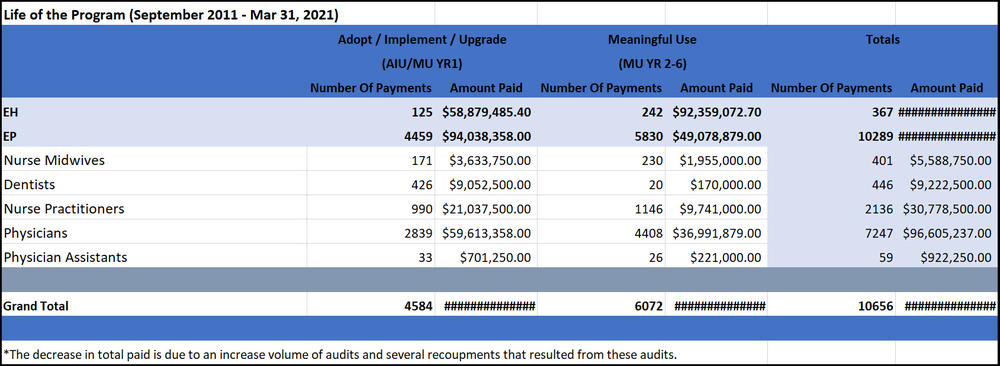Click the Physicians total '$96,605,237.00'
The height and width of the screenshot is (366, 1000).
click(947, 233)
